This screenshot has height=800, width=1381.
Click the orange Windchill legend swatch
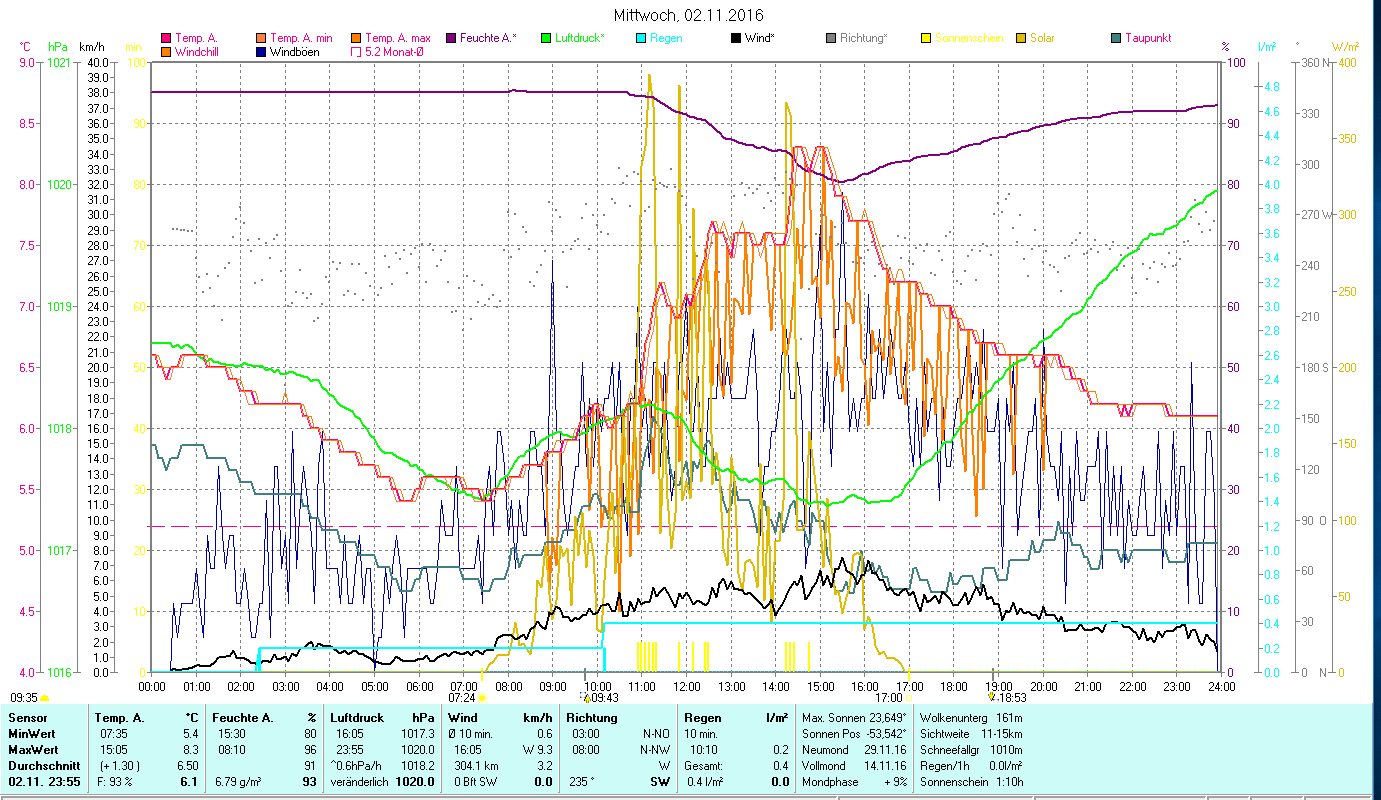pyautogui.click(x=166, y=52)
